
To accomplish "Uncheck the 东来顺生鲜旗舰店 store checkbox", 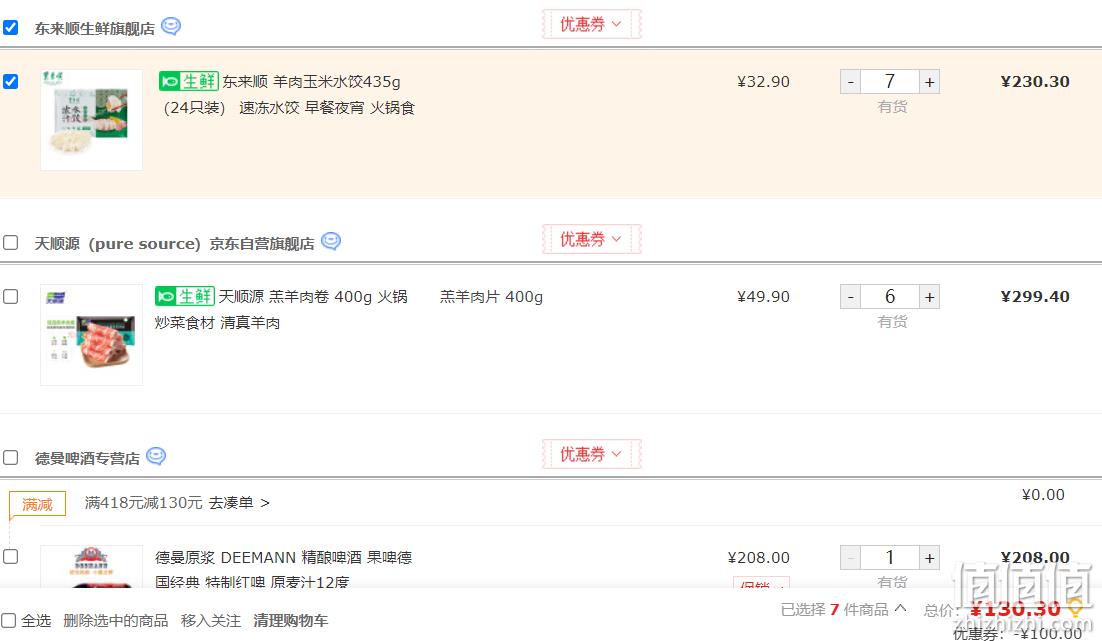I will [11, 27].
